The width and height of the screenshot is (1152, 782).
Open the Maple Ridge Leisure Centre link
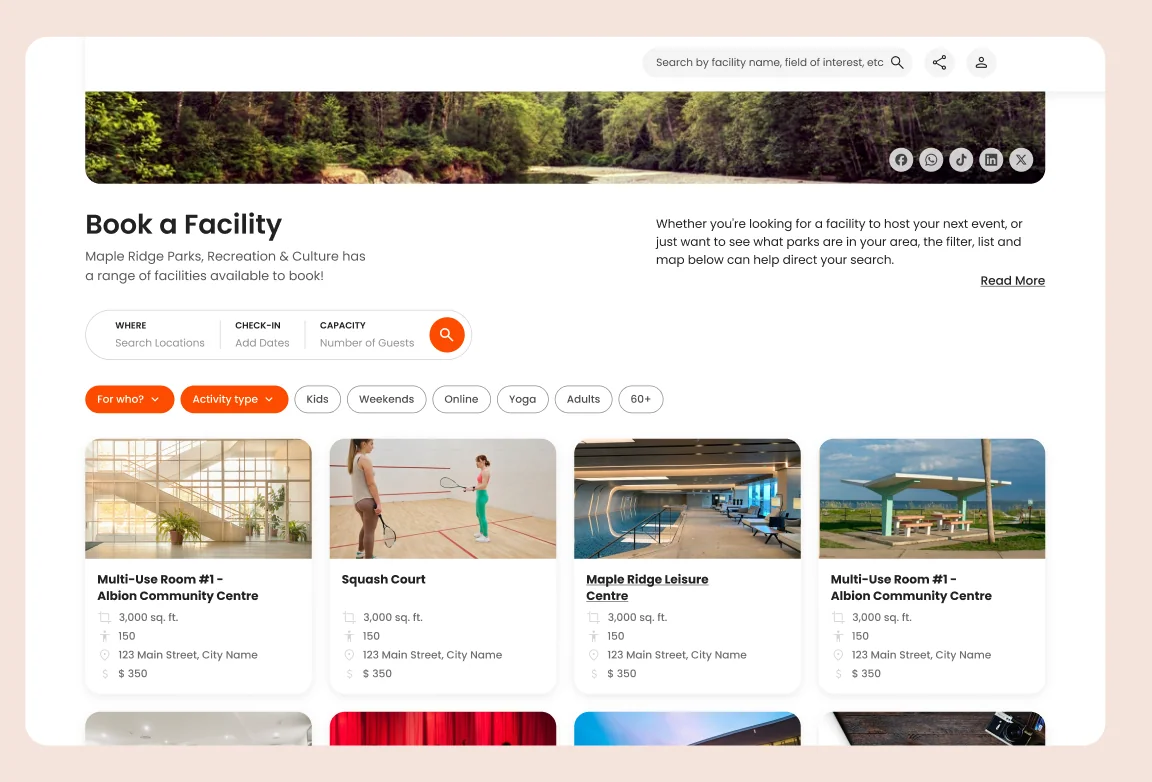point(647,587)
